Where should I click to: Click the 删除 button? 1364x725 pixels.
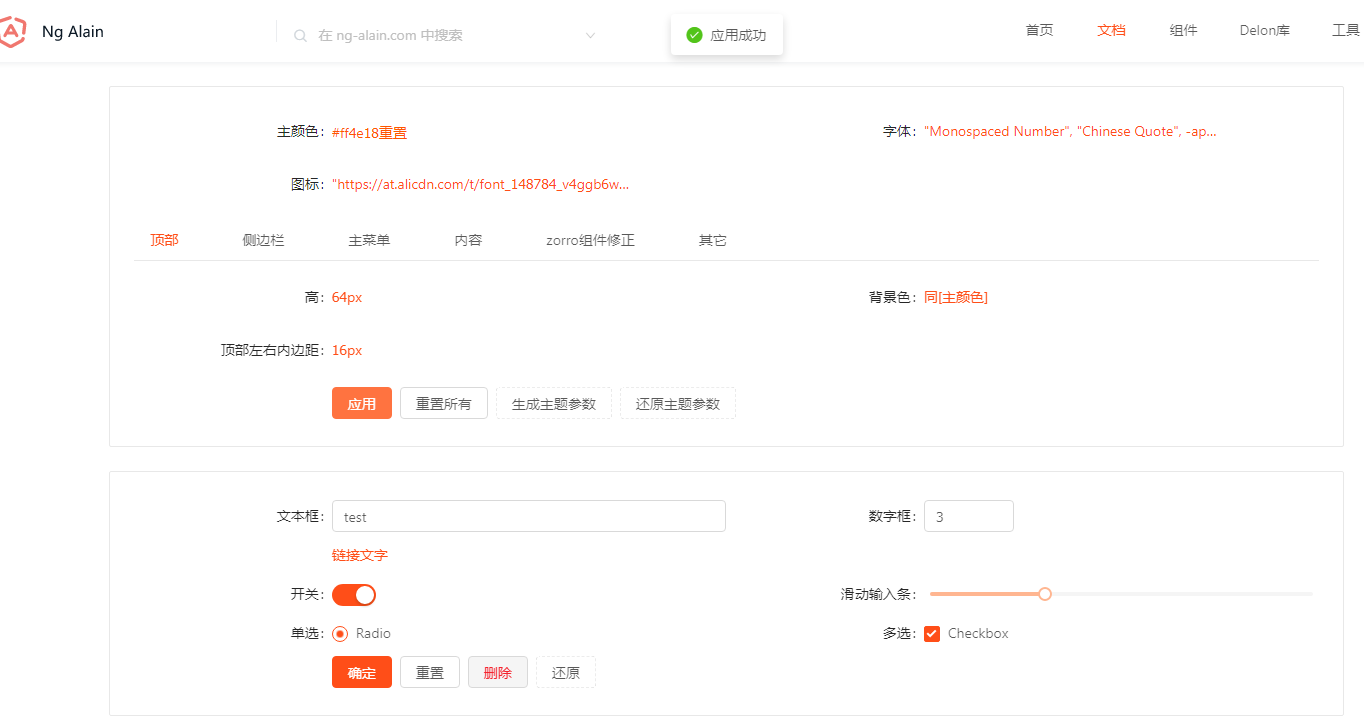point(497,671)
